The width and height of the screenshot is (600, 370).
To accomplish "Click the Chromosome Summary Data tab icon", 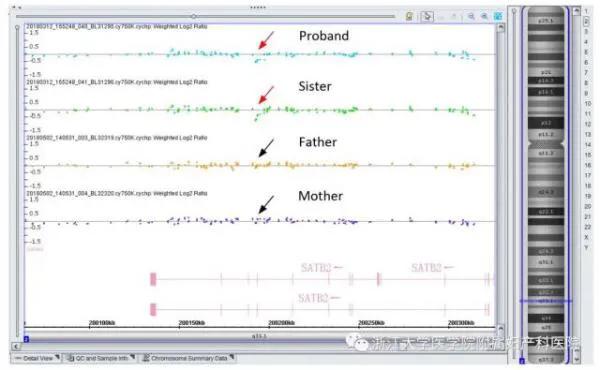I will (146, 358).
